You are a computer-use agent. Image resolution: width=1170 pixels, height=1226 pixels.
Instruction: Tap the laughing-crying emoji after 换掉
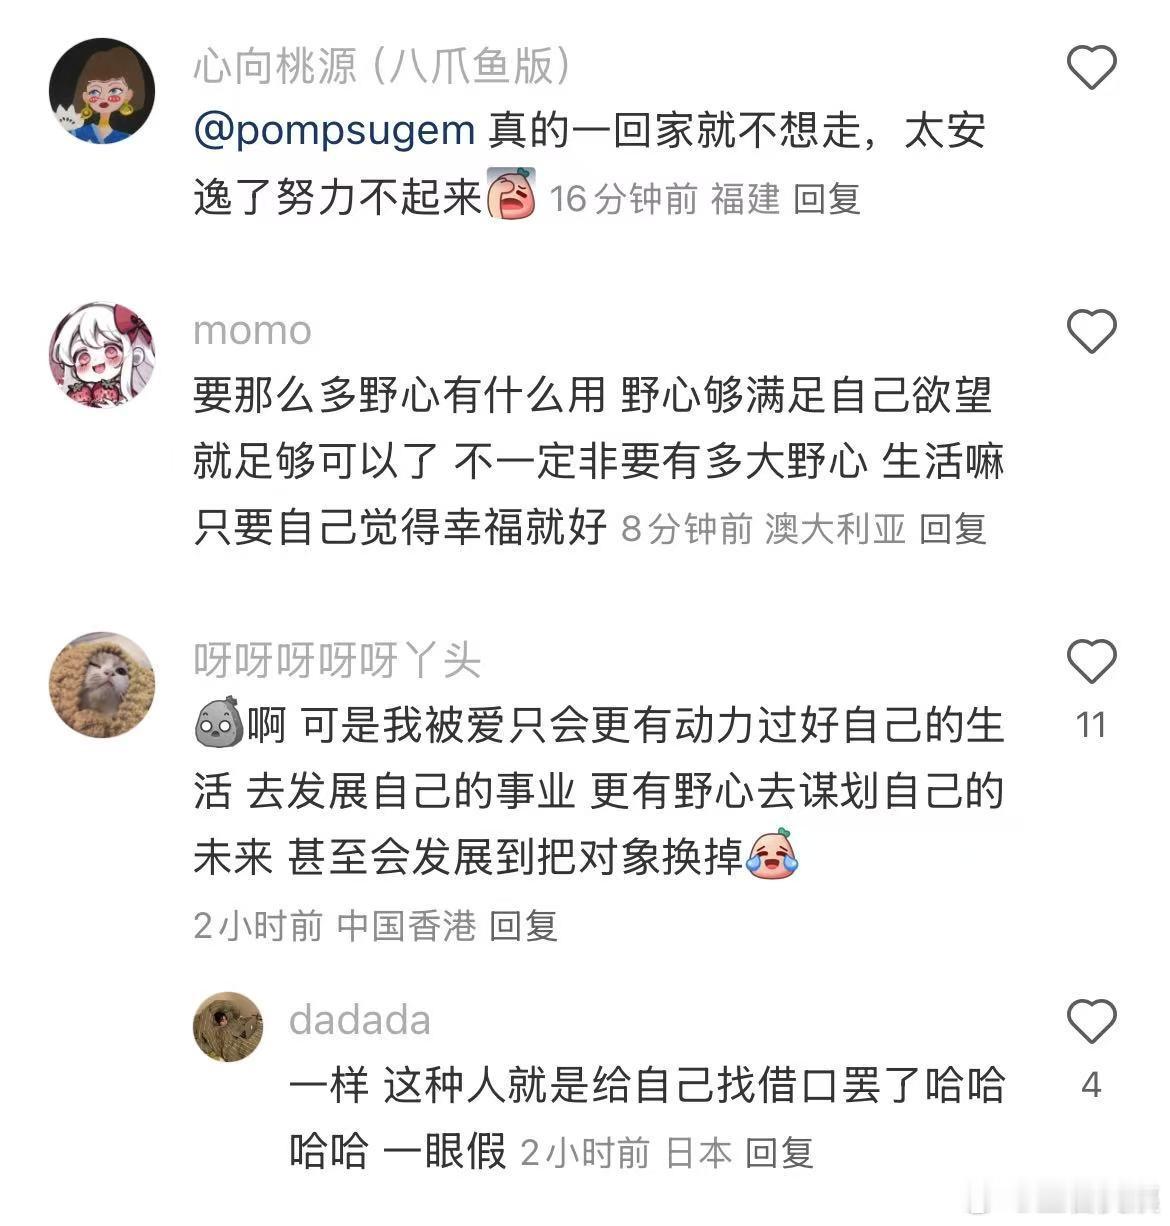pos(772,854)
